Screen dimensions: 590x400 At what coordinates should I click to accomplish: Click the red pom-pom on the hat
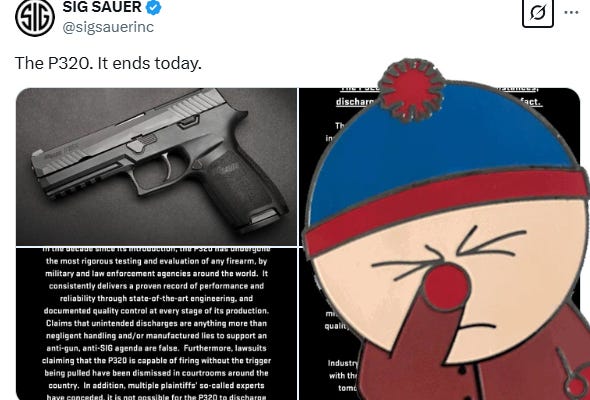411,90
